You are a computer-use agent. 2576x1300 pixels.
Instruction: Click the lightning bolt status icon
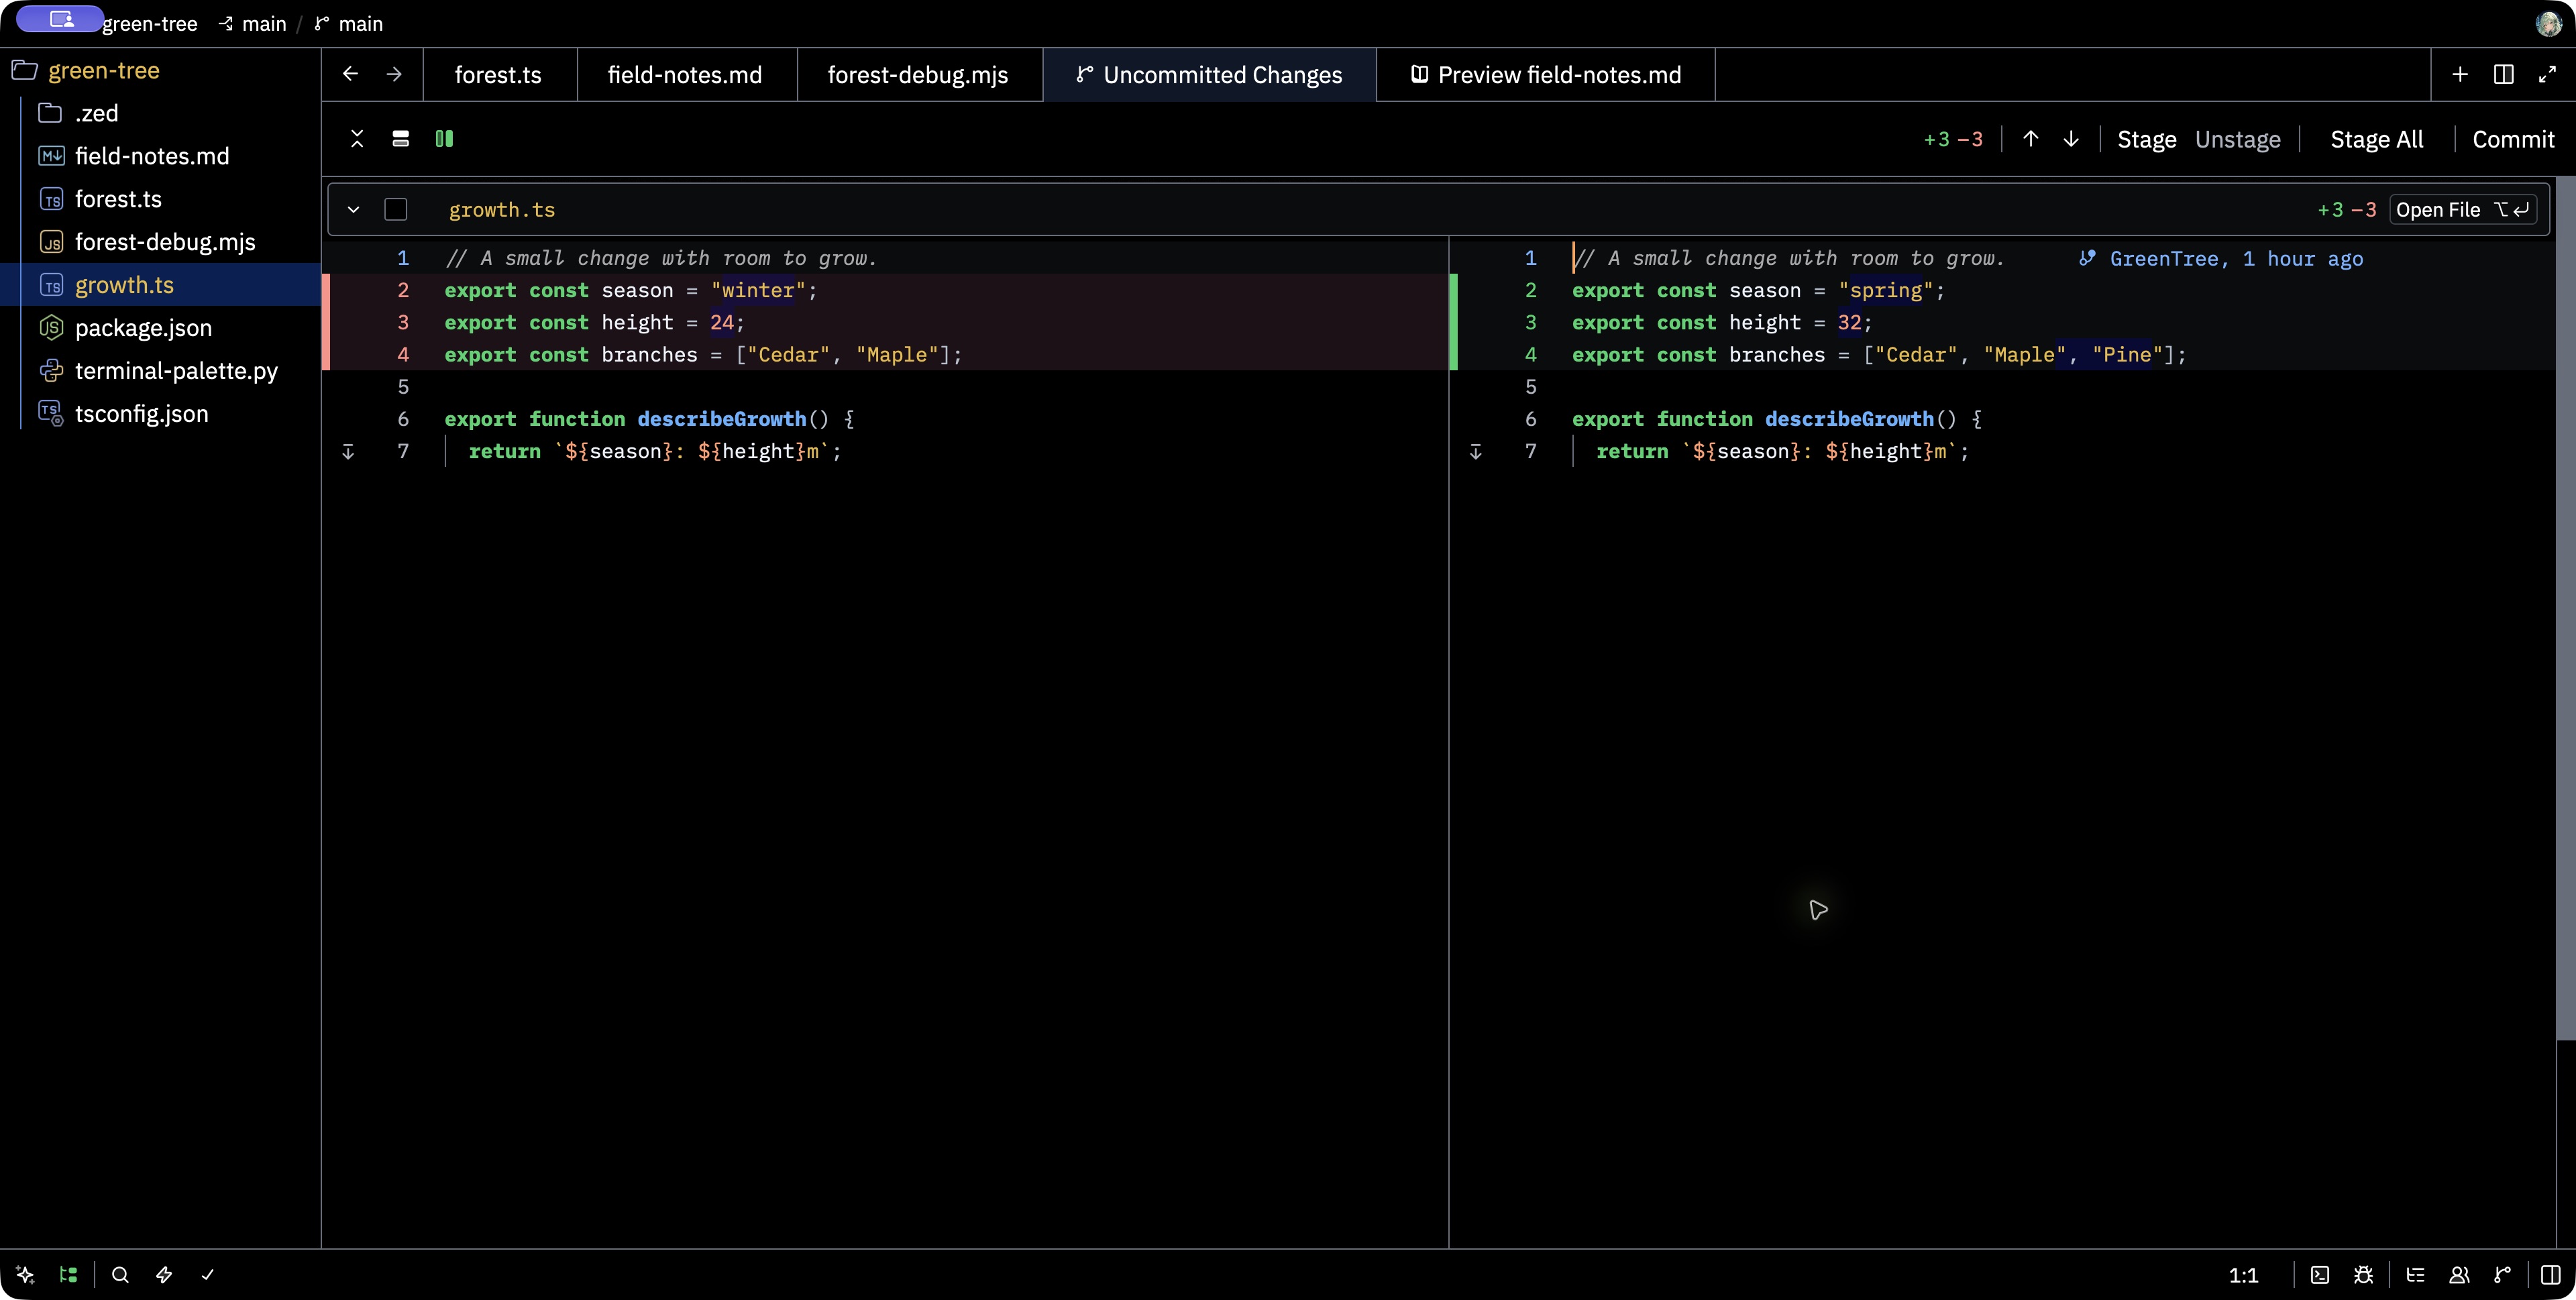[164, 1275]
